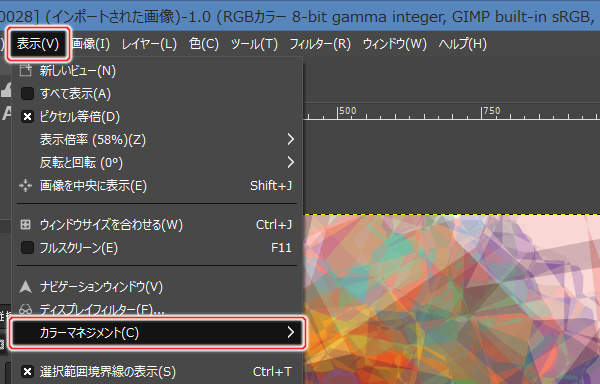Select 画像を中央に表示(E) entry

pyautogui.click(x=157, y=186)
